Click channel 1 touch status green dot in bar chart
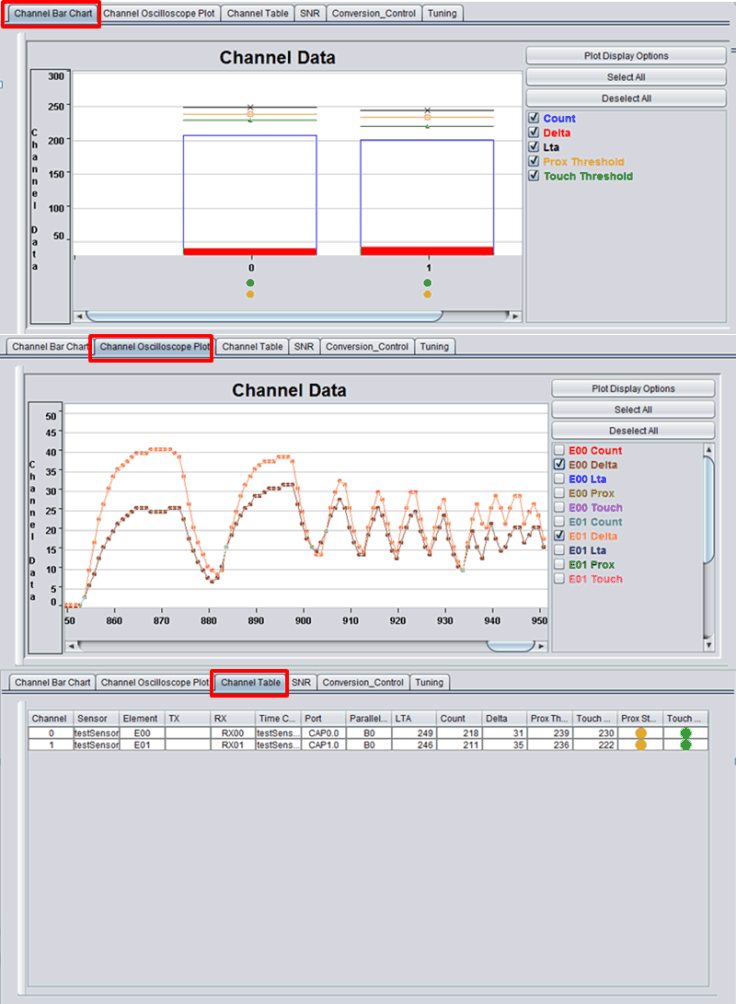 427,283
